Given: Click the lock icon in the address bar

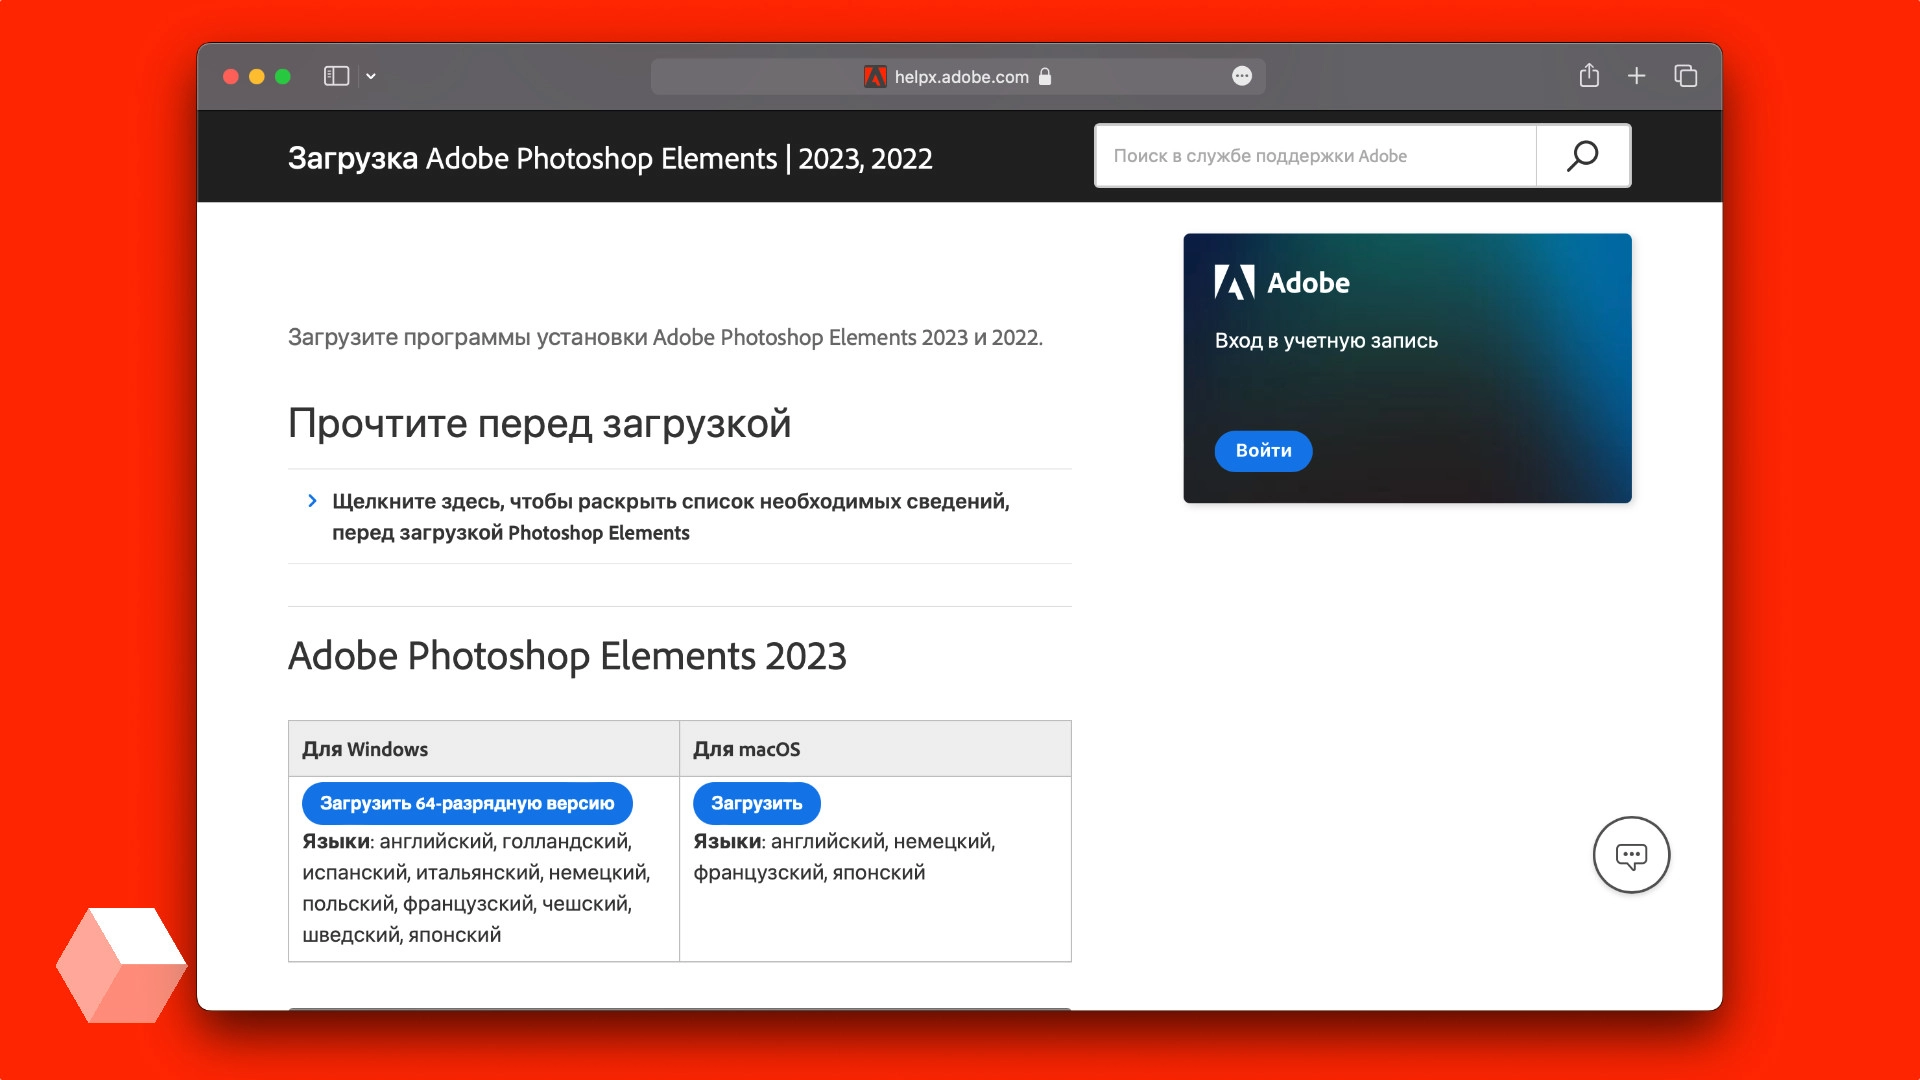Looking at the screenshot, I should click(1043, 76).
